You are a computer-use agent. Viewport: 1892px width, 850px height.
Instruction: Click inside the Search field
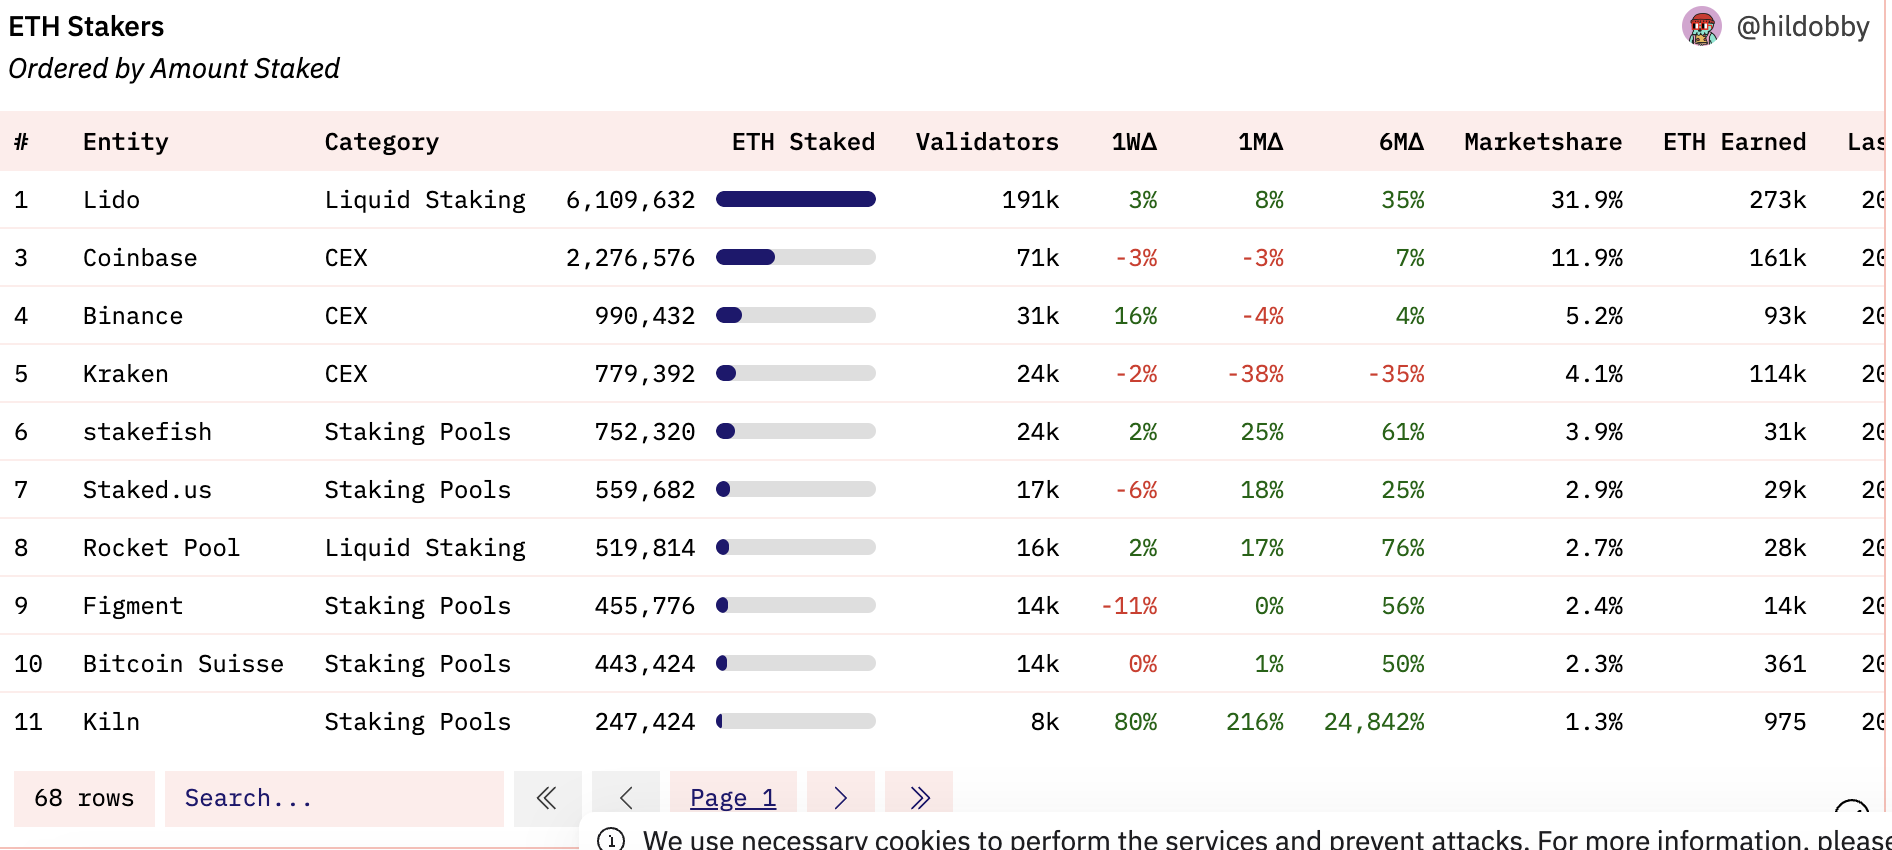click(334, 798)
